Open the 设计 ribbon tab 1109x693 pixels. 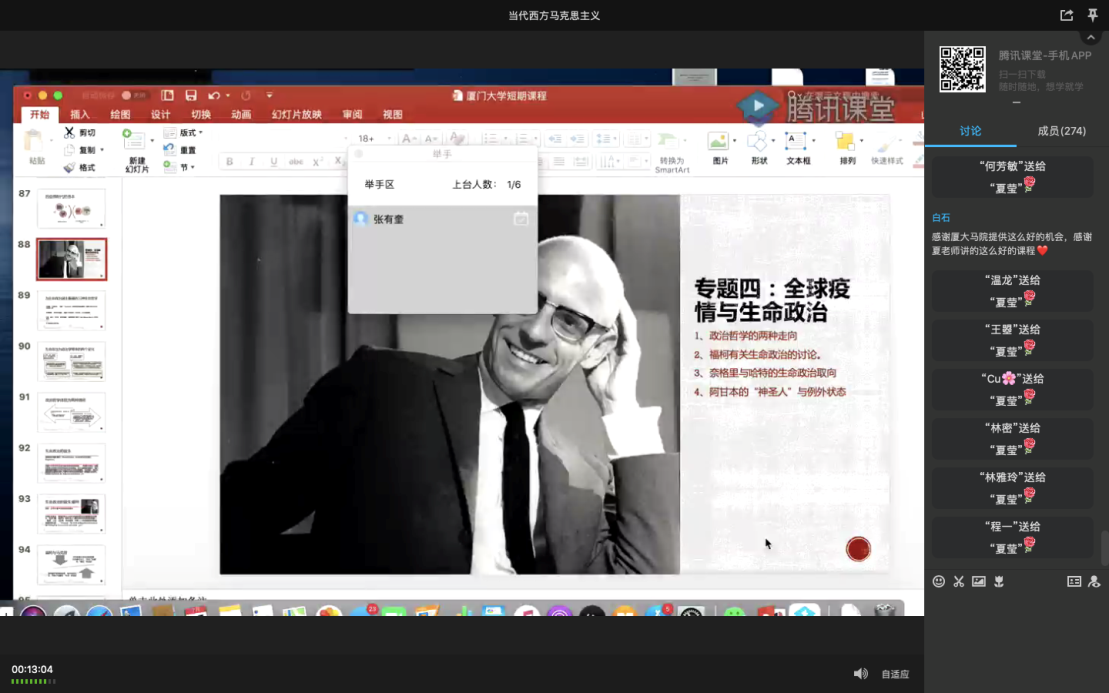pyautogui.click(x=160, y=115)
